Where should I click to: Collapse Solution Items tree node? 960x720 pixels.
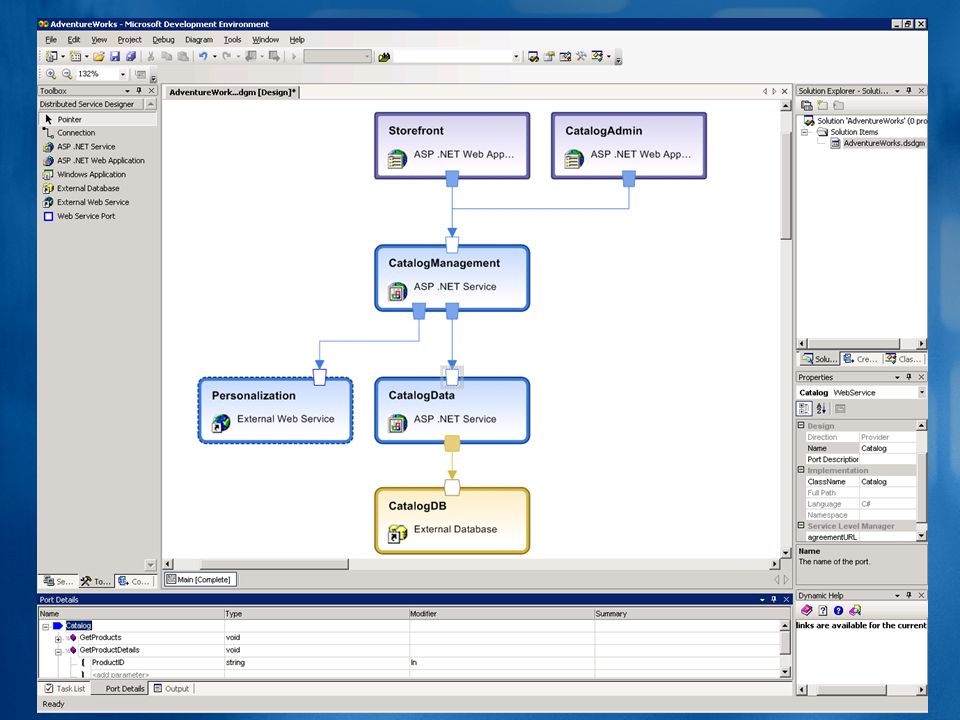point(805,132)
